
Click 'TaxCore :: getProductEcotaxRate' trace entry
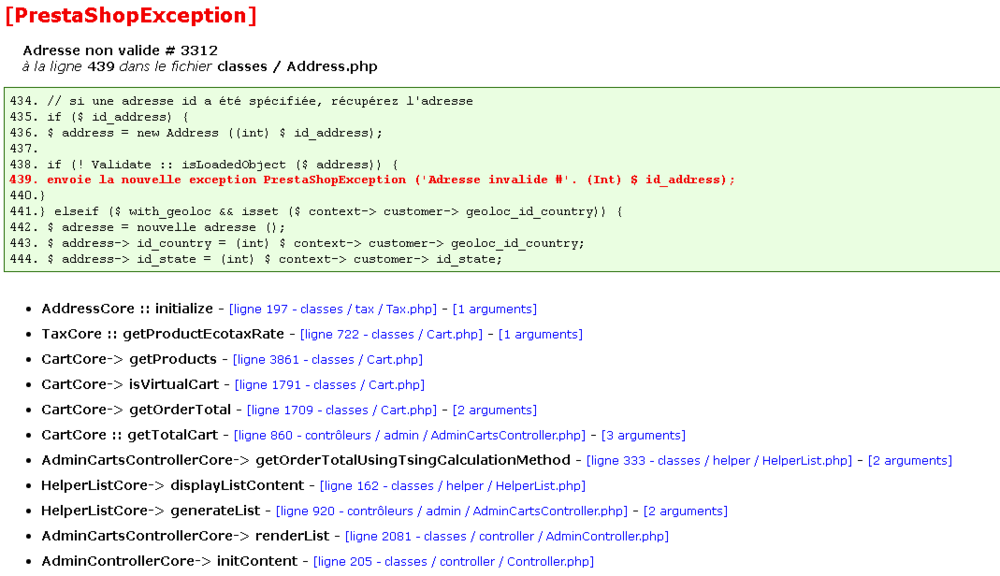tap(163, 334)
